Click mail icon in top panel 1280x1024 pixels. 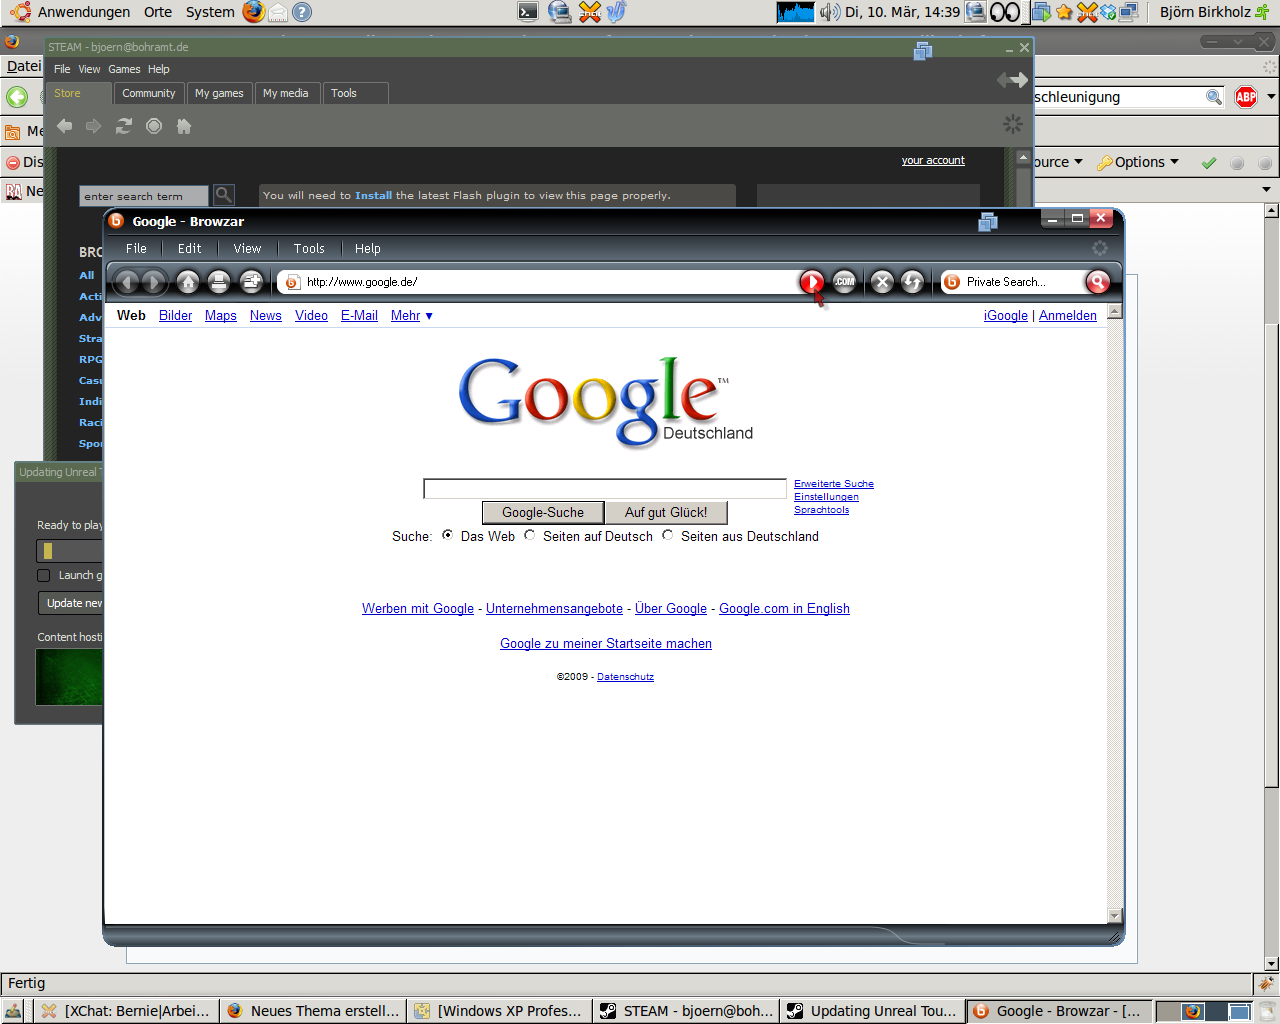click(278, 12)
